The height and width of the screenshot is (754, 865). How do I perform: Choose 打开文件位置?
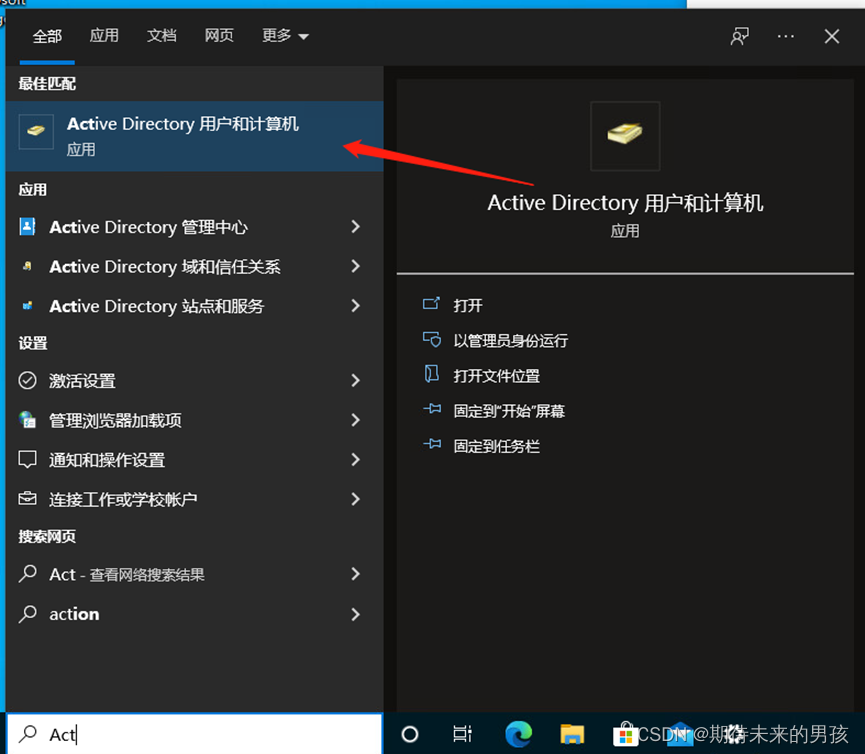pyautogui.click(x=496, y=376)
